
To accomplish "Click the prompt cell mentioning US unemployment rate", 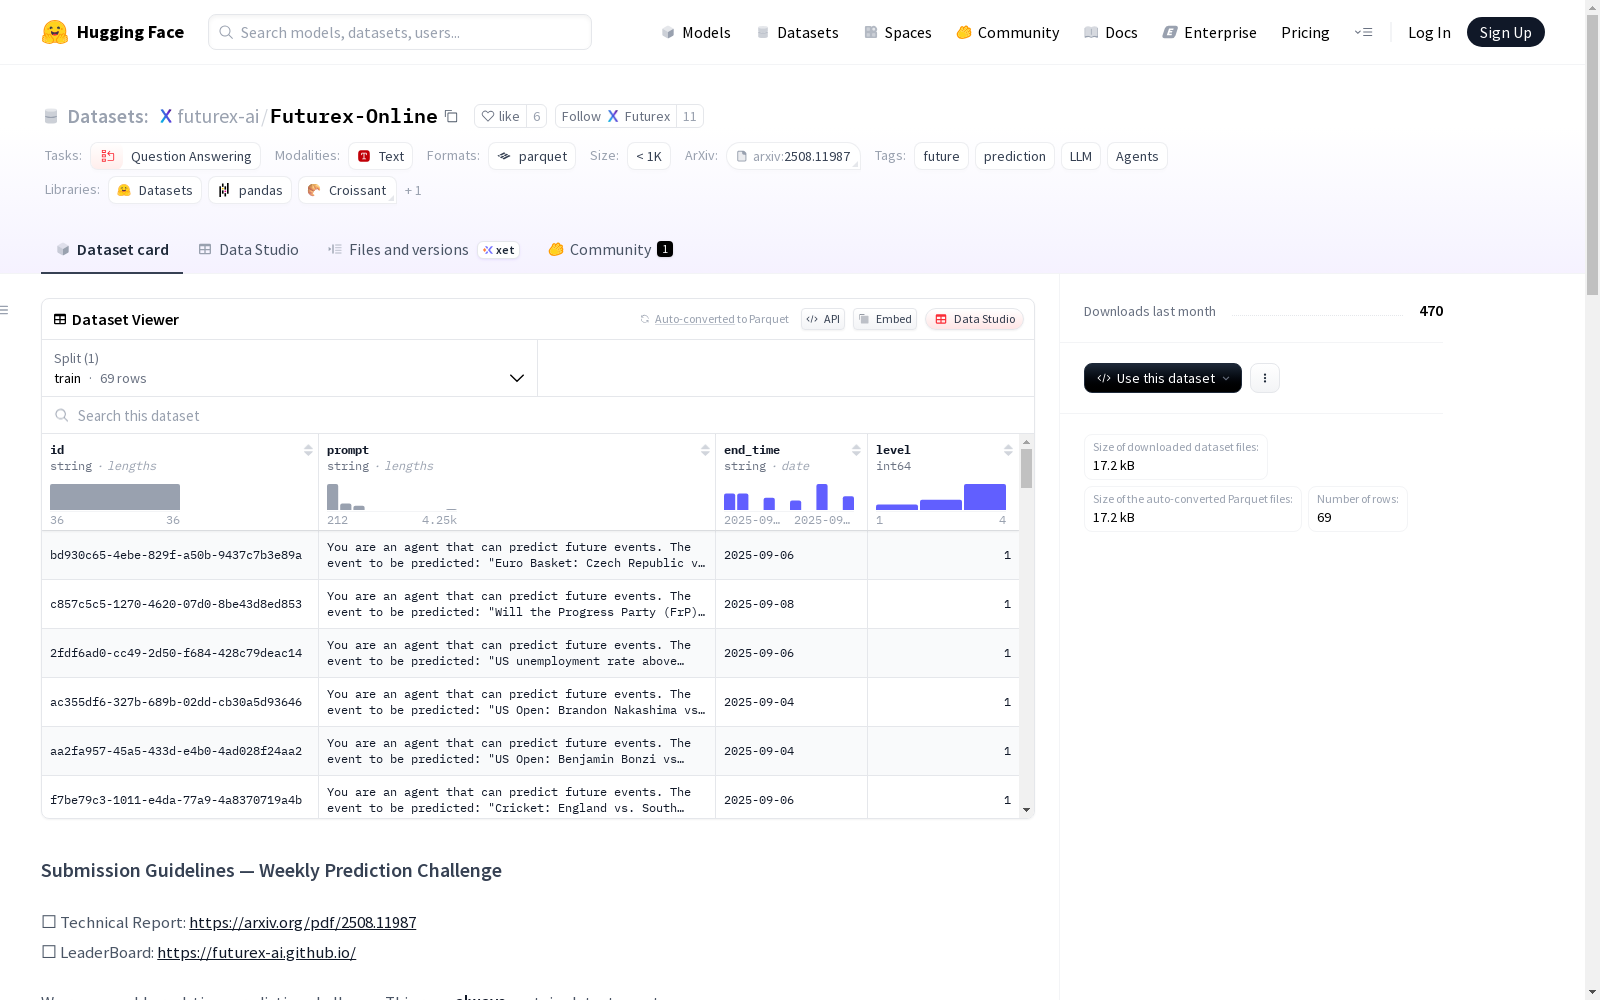I will pos(517,653).
